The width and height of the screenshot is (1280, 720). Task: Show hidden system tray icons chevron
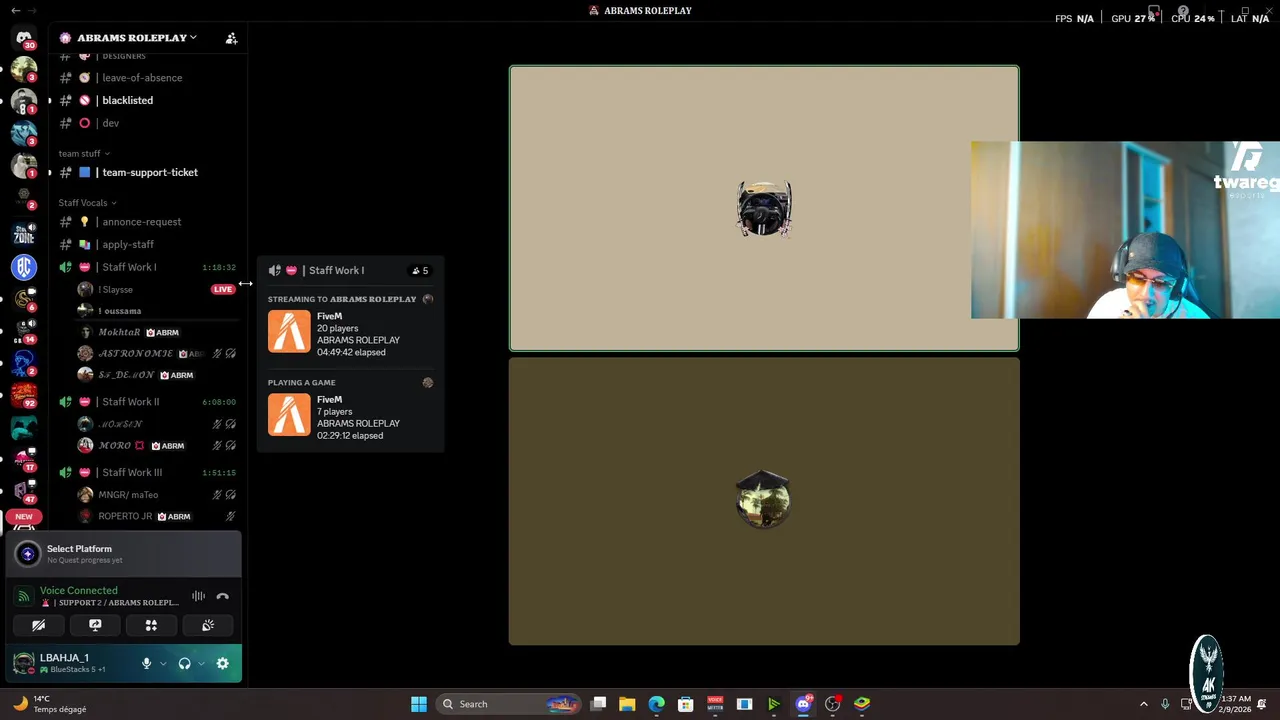1143,704
